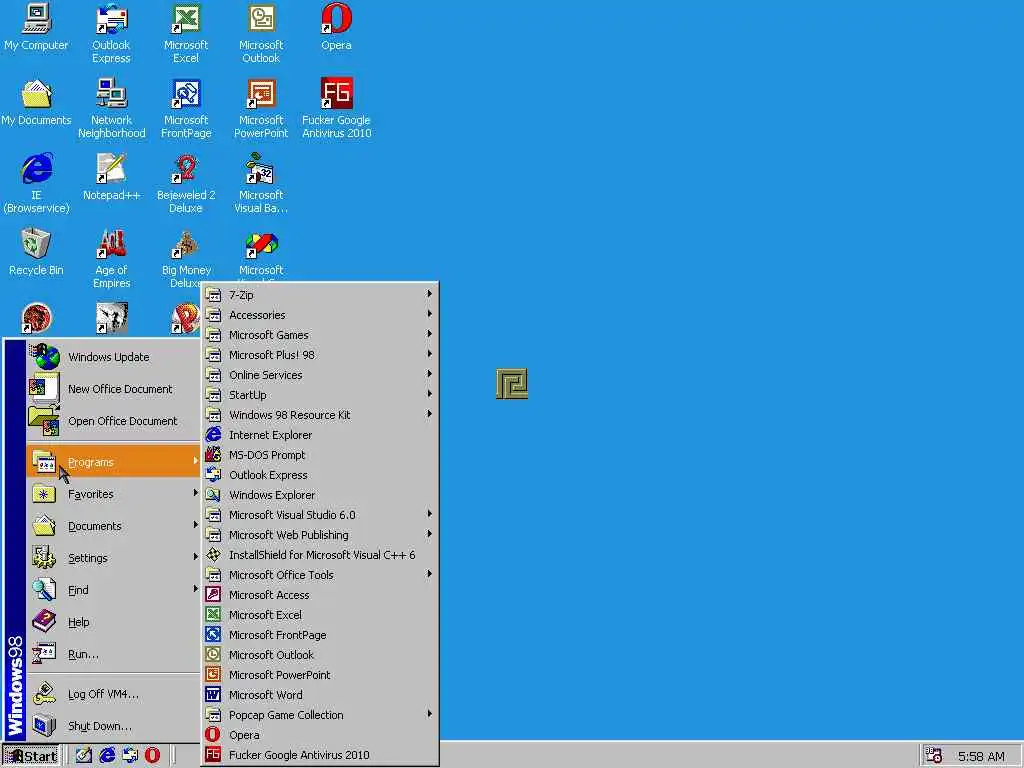Launch Microsoft Access from the Programs menu
Screen dimensions: 1024x768
pos(320,596)
